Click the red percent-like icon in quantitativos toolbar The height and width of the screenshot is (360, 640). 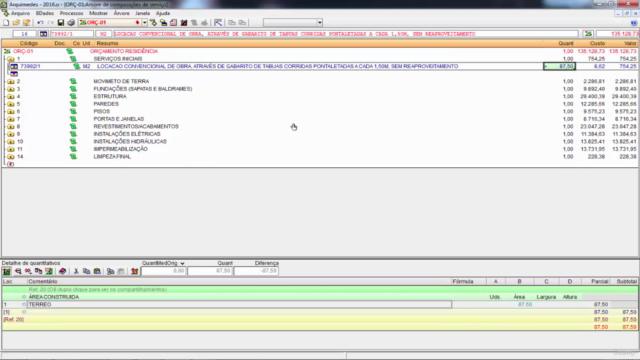tap(28, 271)
